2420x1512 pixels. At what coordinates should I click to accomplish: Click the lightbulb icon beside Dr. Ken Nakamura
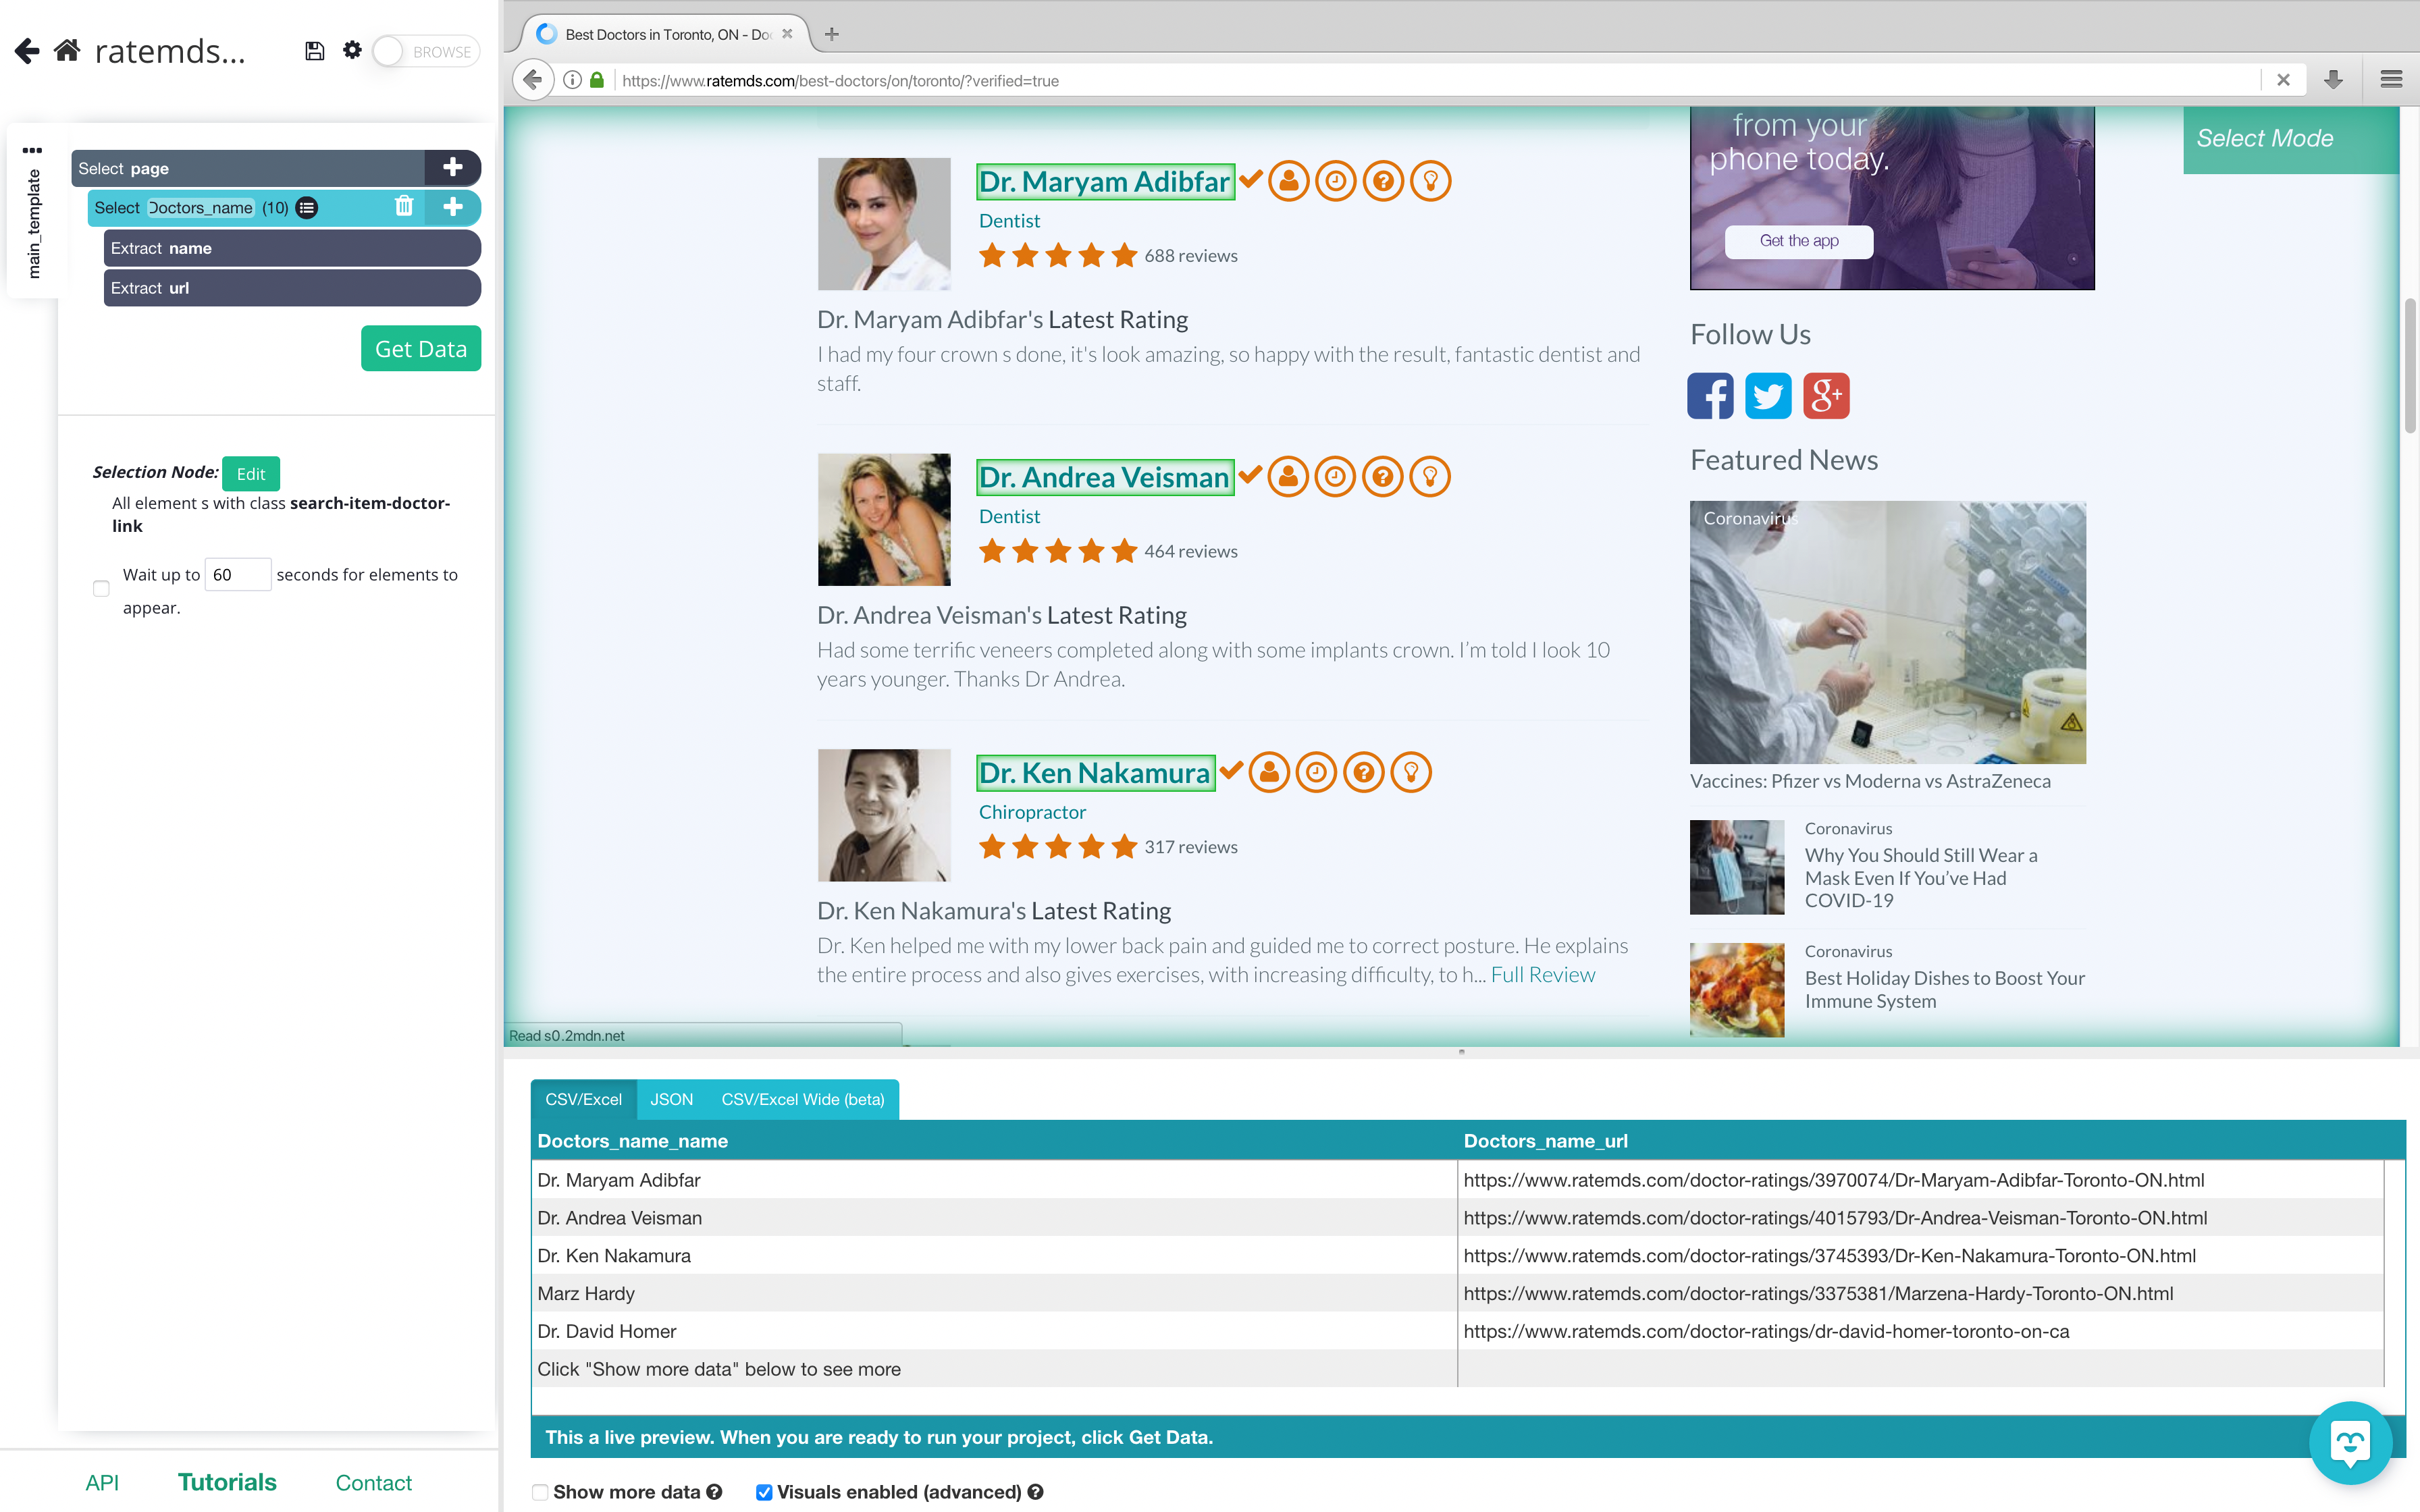point(1411,773)
